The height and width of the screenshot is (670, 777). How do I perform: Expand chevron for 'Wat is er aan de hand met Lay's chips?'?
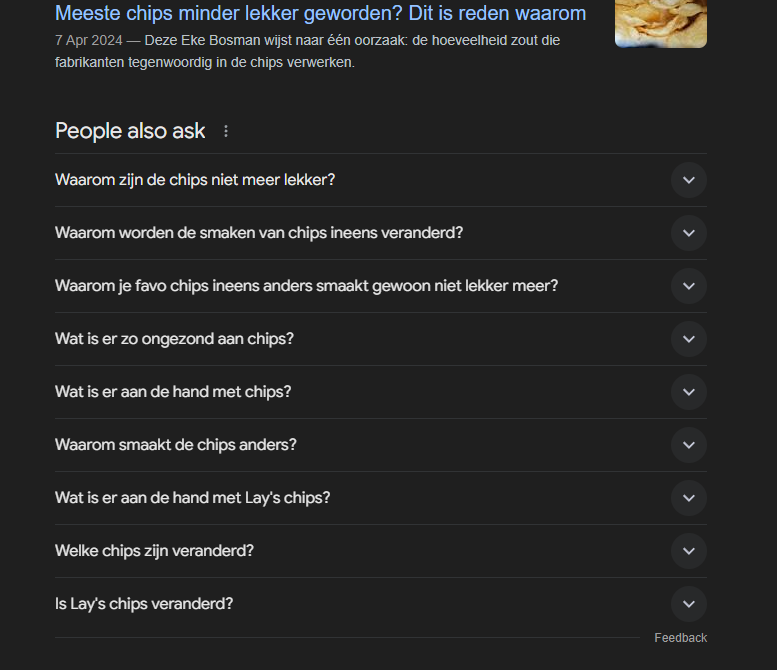pyautogui.click(x=689, y=498)
